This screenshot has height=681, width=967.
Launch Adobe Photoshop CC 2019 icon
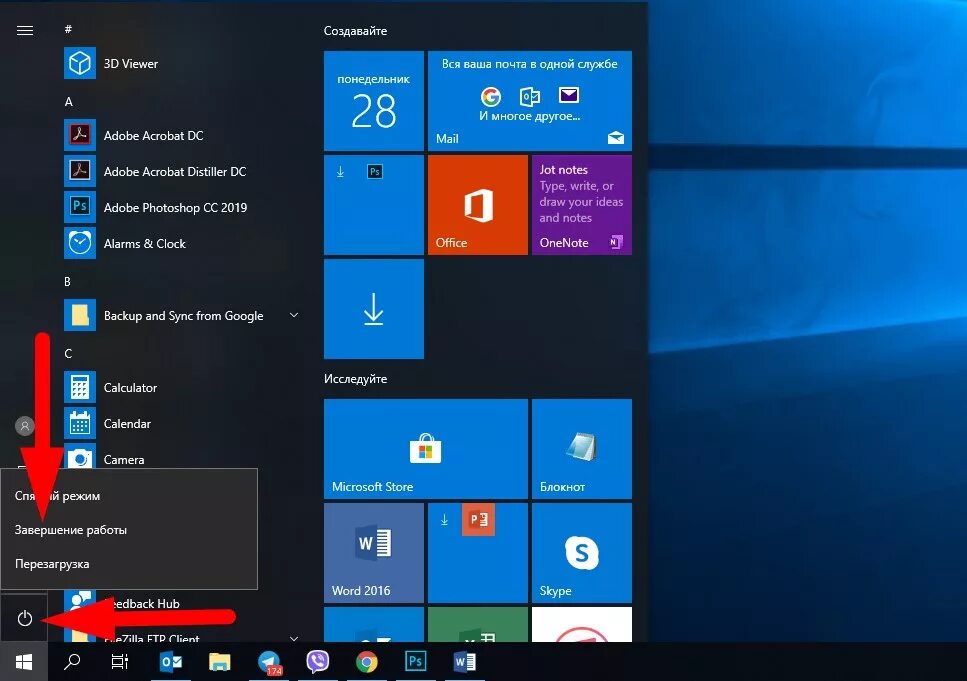click(x=80, y=207)
